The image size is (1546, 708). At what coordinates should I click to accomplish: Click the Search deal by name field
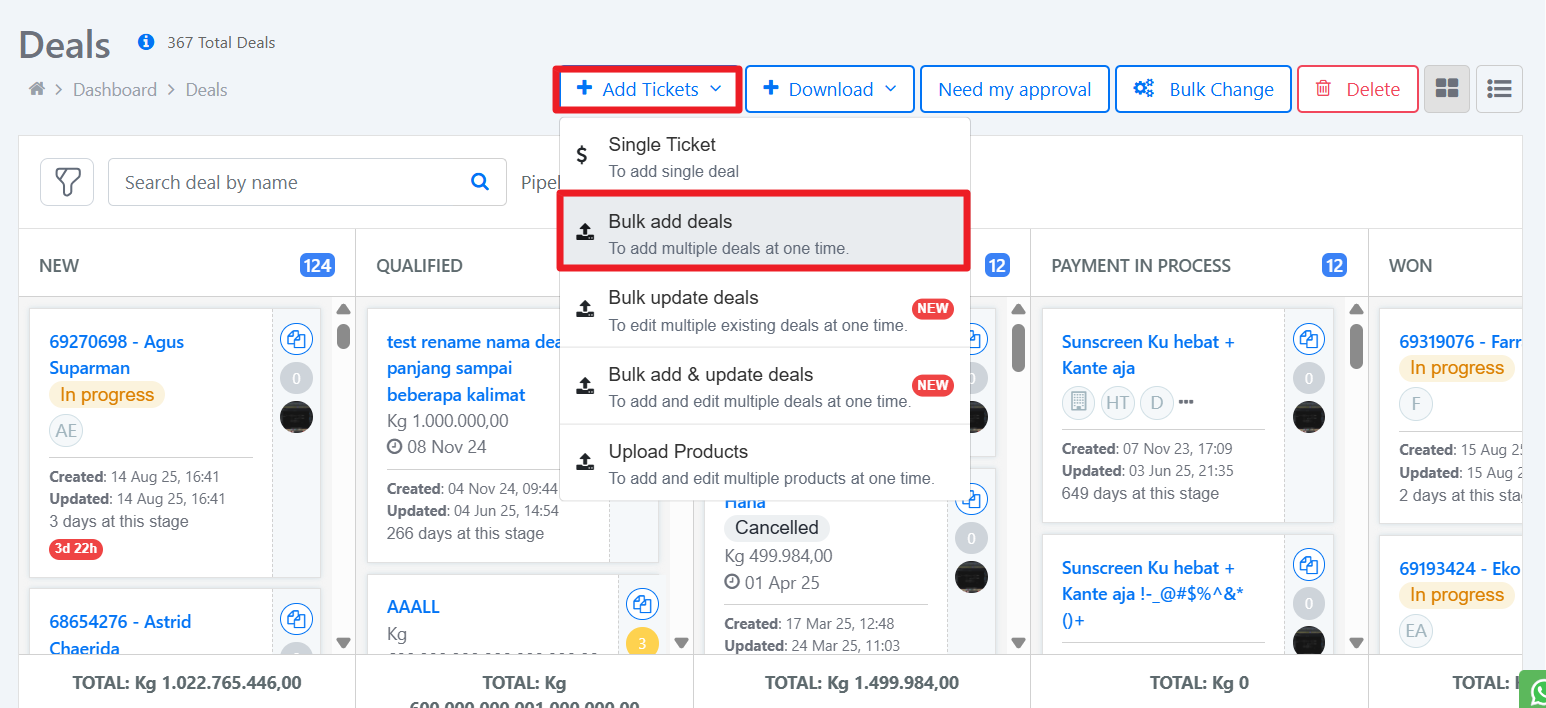tap(290, 182)
